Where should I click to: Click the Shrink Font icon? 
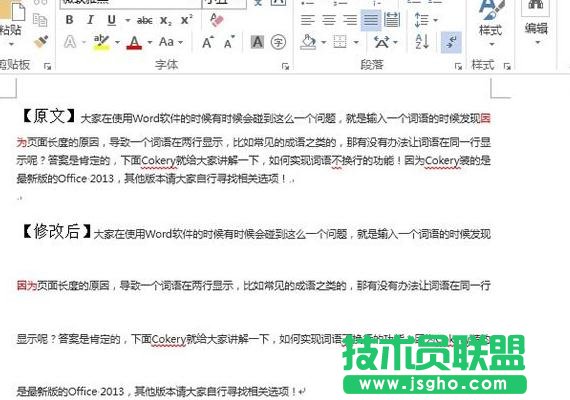(229, 43)
